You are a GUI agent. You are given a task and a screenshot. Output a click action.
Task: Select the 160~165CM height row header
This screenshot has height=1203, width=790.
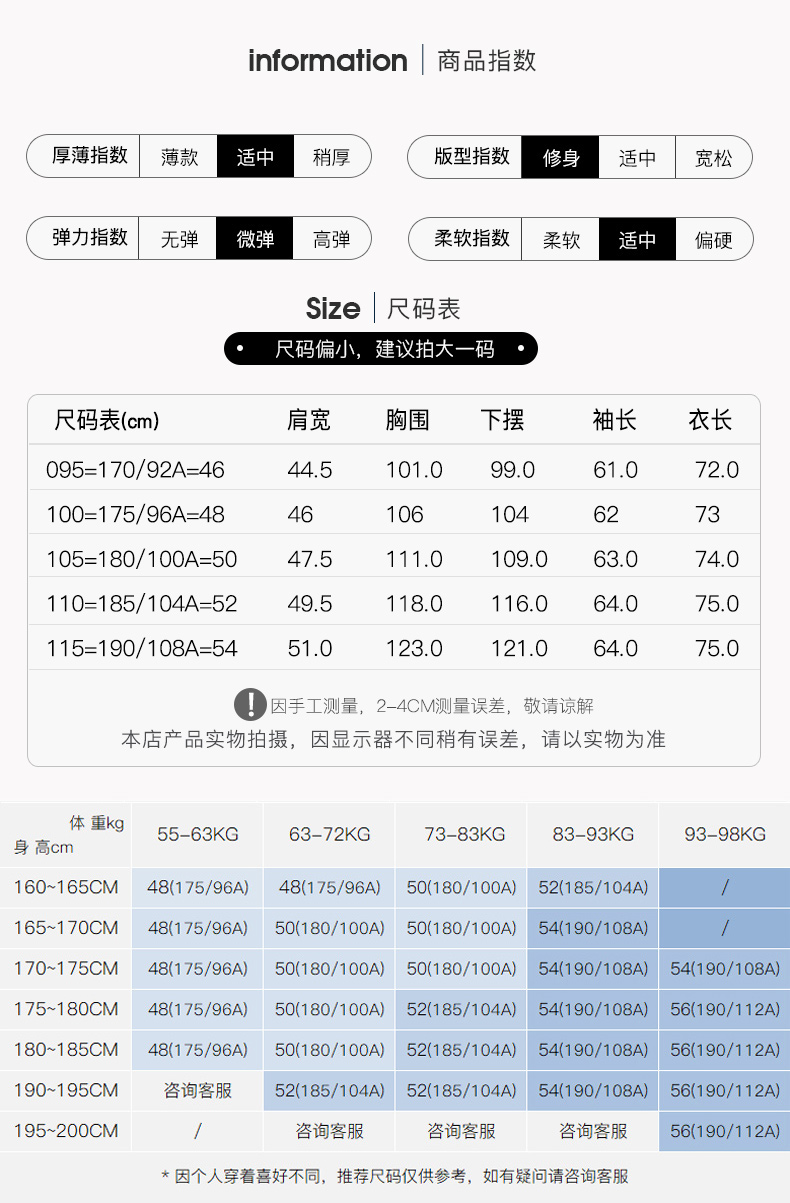(65, 887)
